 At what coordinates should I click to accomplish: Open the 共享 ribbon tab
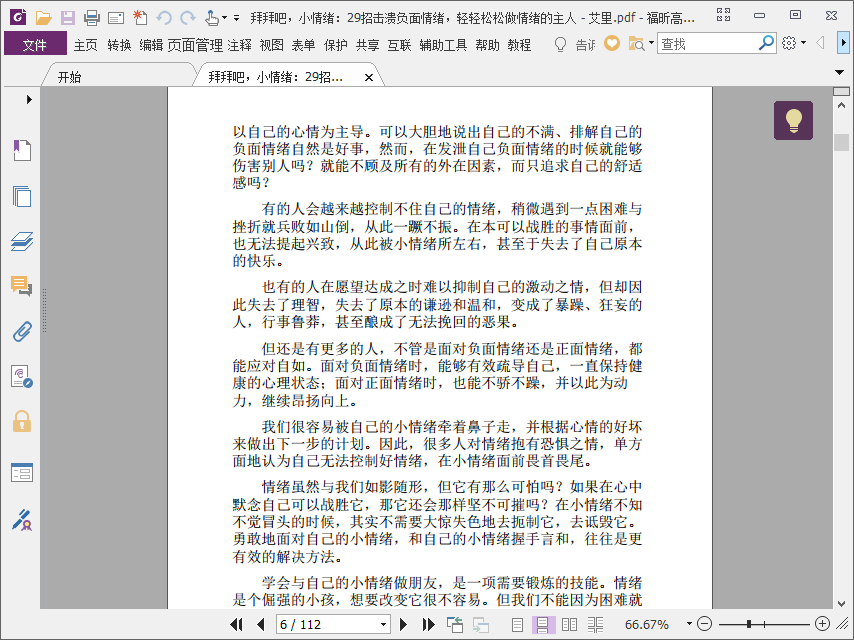coord(368,45)
